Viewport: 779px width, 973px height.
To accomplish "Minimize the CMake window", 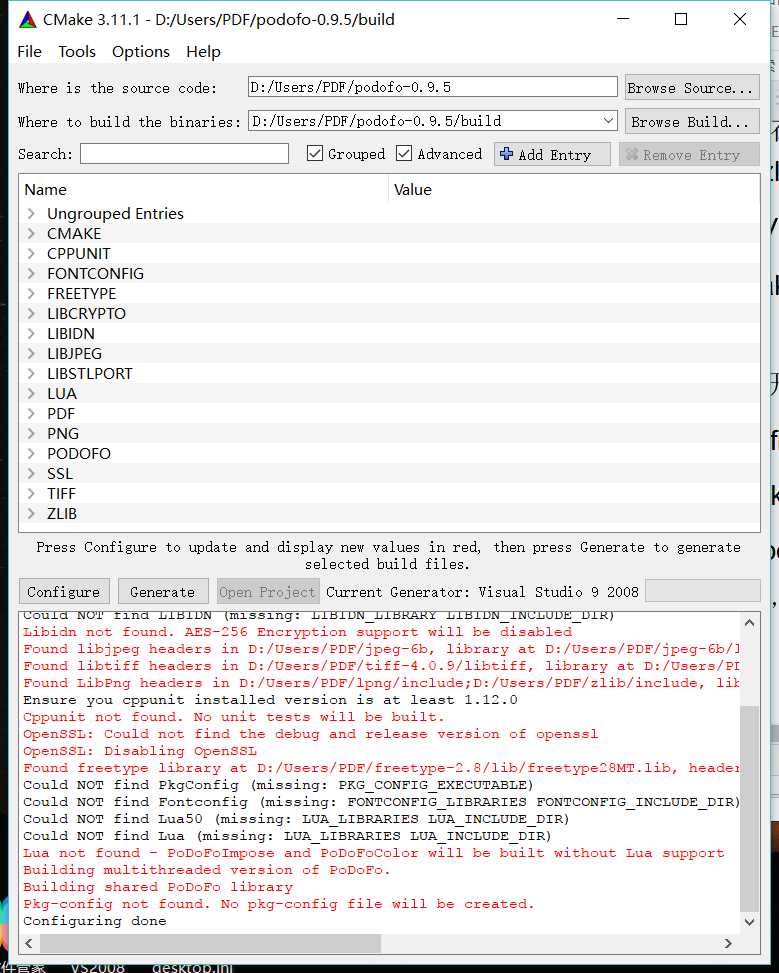I will click(x=623, y=19).
